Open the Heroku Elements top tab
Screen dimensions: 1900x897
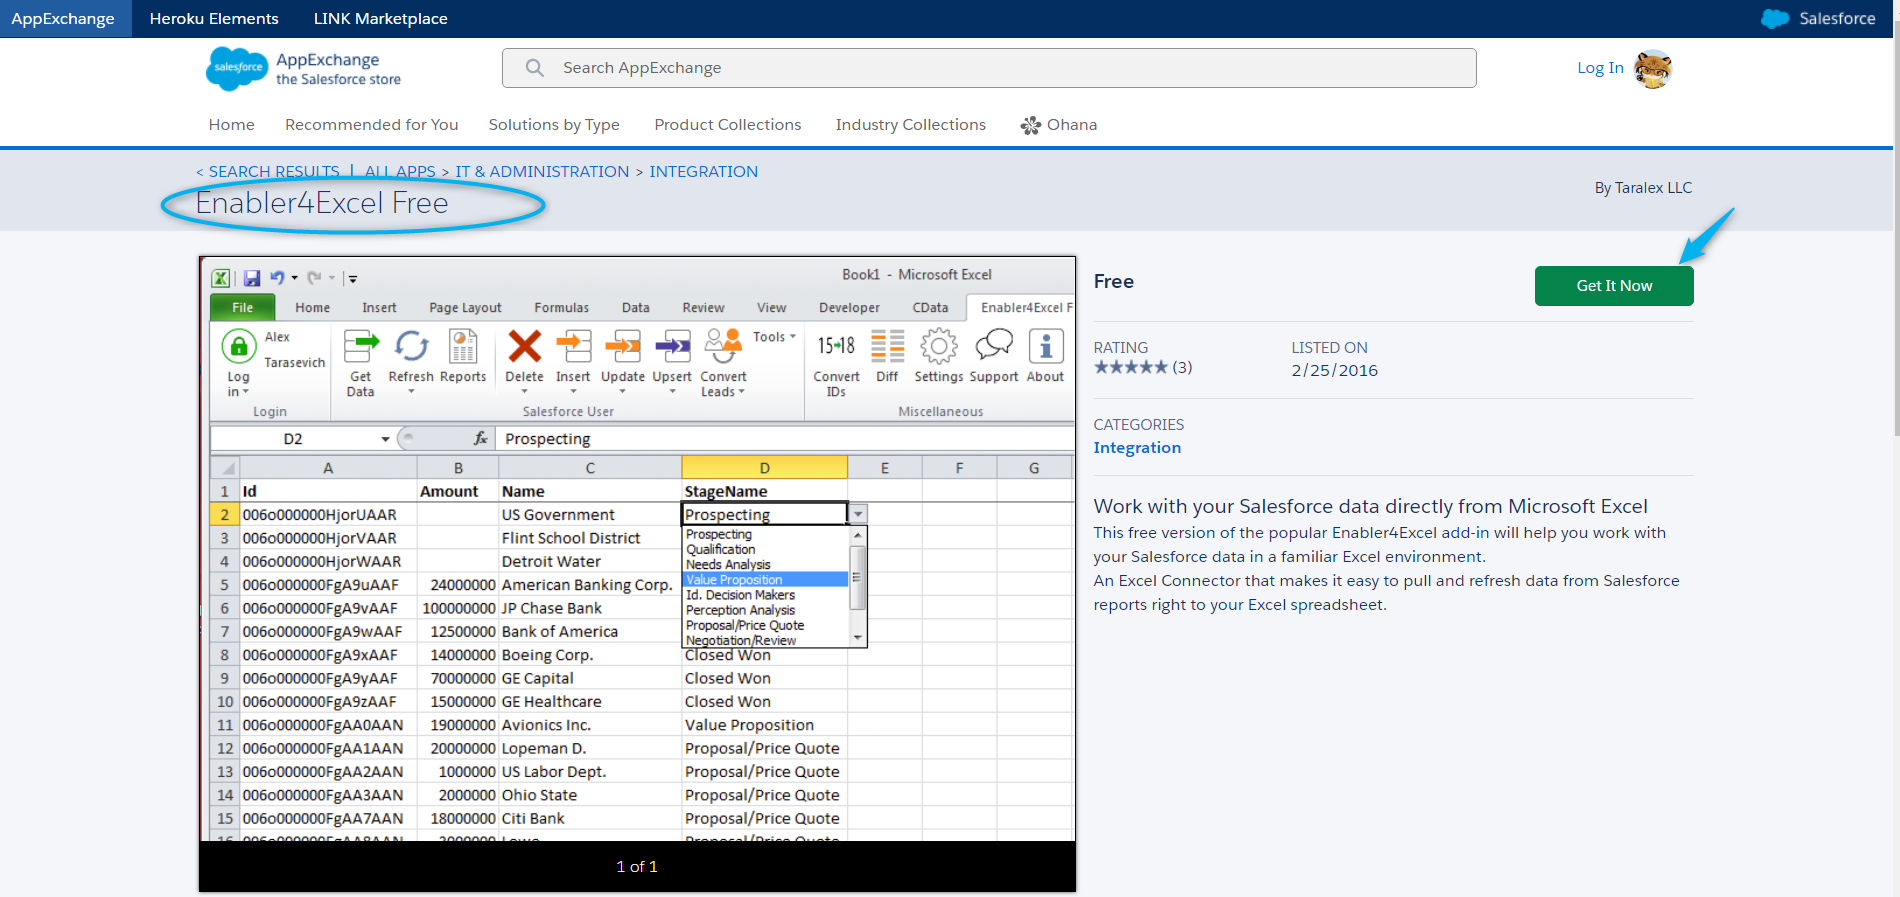(x=214, y=19)
